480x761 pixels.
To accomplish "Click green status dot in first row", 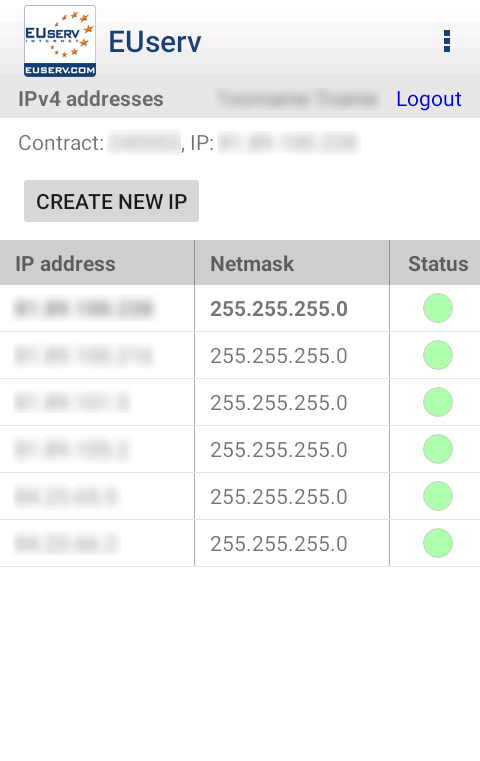I will tap(438, 308).
